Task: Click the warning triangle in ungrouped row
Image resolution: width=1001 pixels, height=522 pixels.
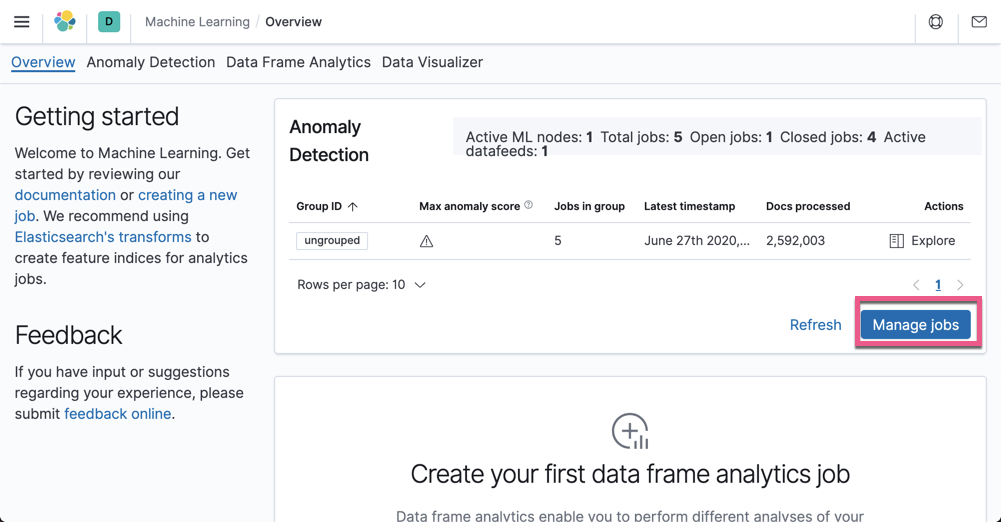Action: coord(426,241)
